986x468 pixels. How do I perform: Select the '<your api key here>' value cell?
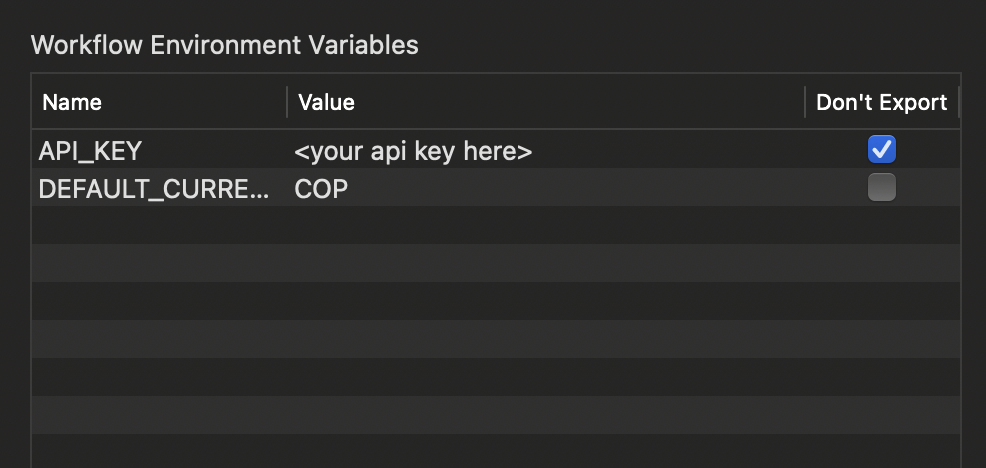(546, 150)
